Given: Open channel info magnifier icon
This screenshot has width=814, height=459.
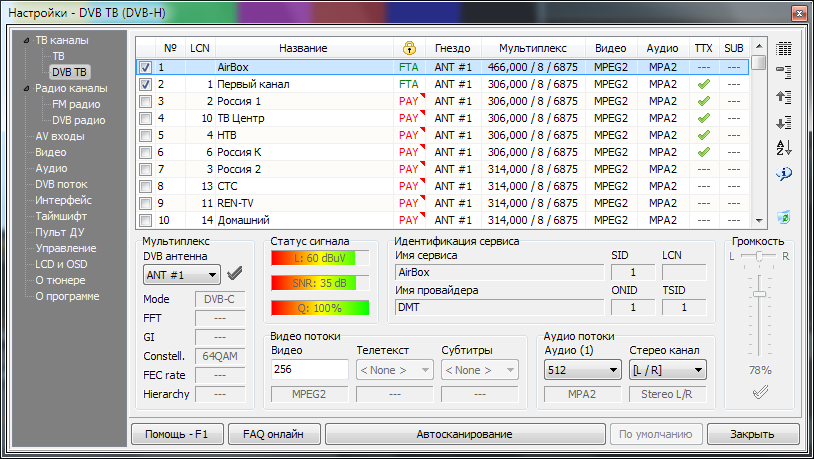Looking at the screenshot, I should pos(784,174).
